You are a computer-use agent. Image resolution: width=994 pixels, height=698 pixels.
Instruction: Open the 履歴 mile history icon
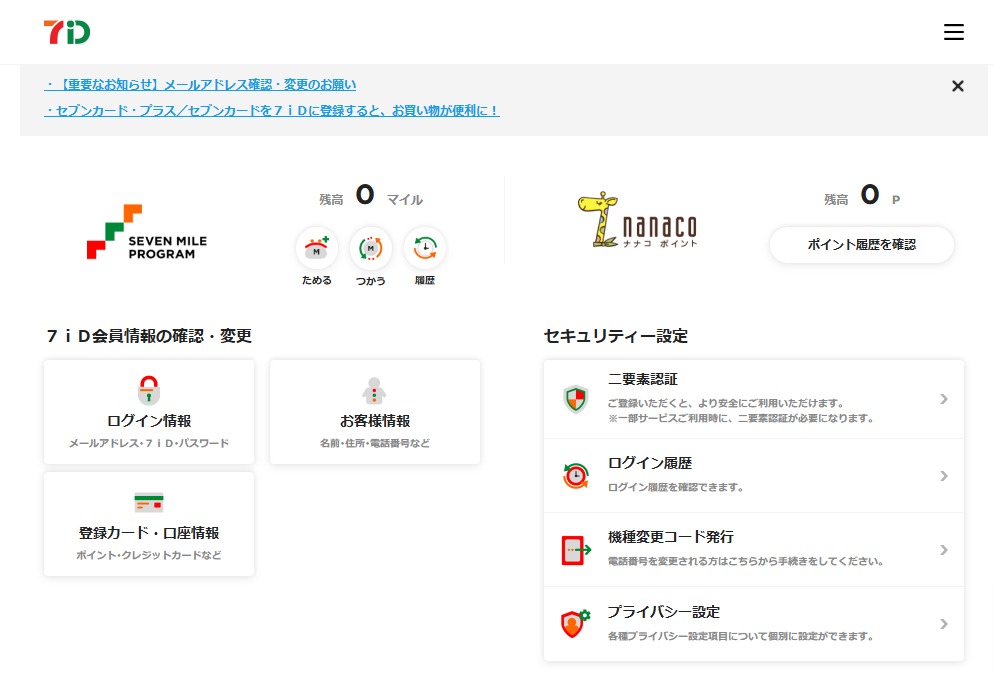point(425,248)
